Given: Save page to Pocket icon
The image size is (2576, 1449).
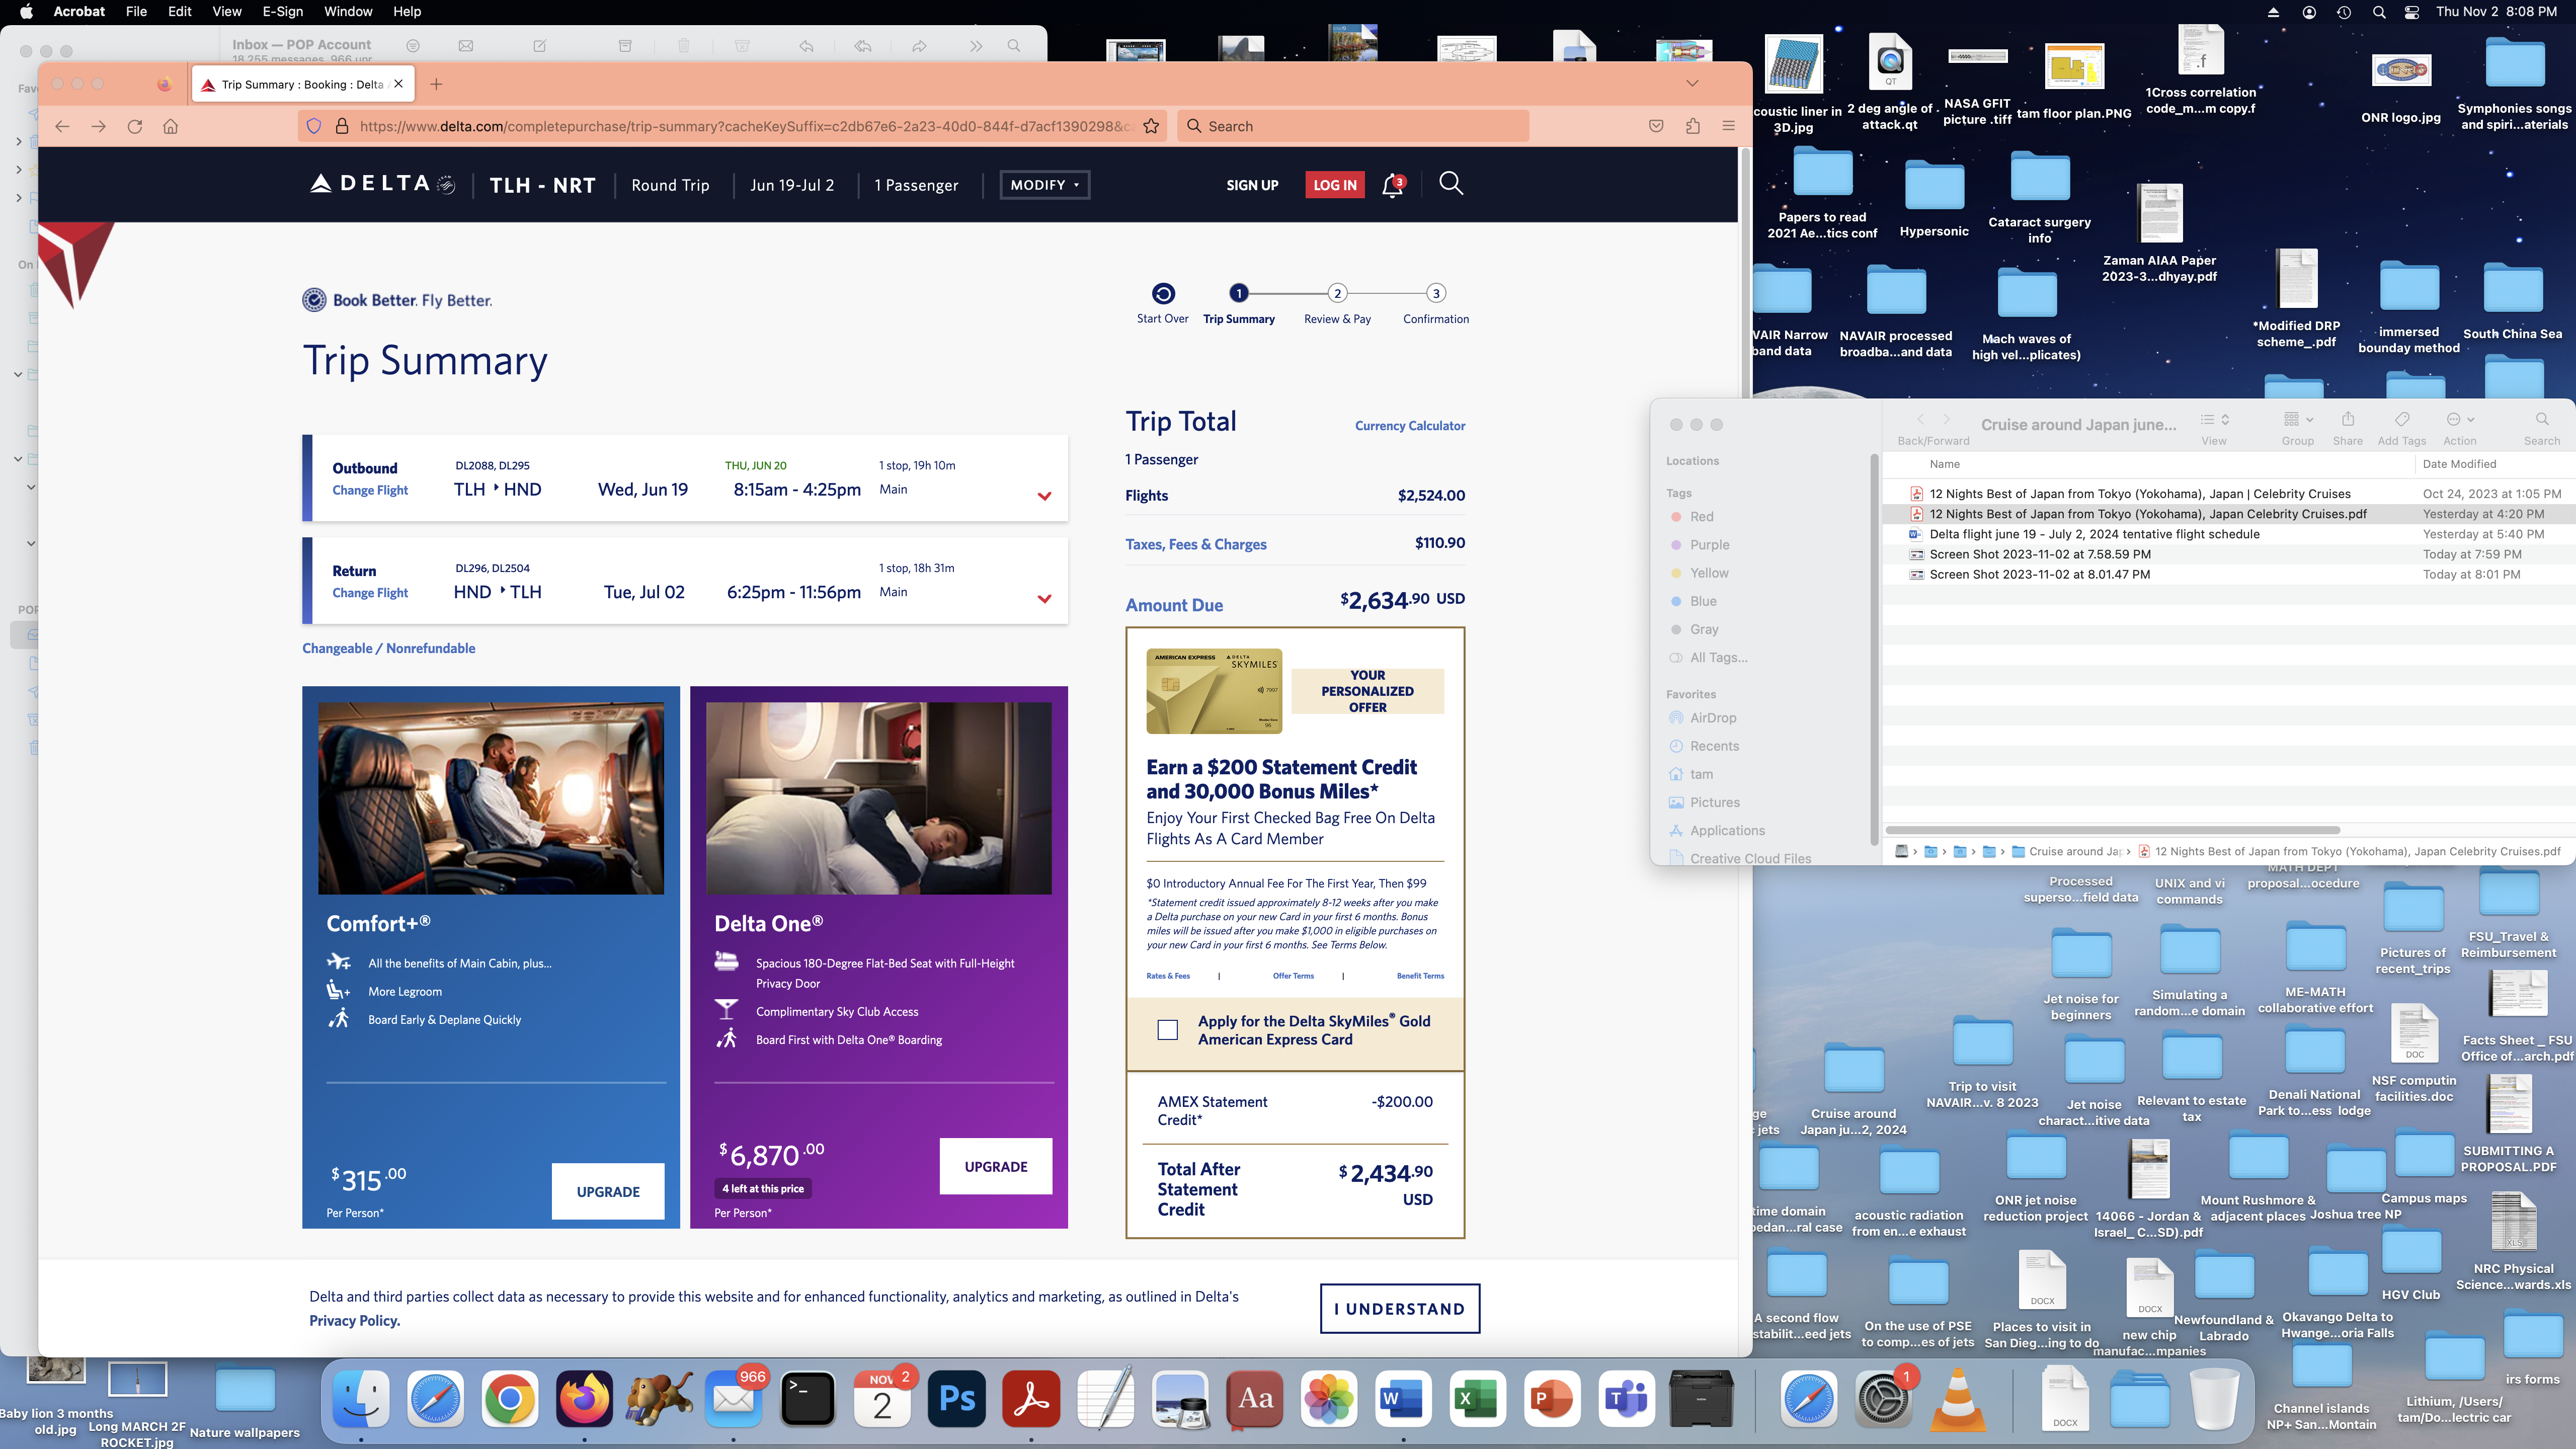Looking at the screenshot, I should [1656, 126].
